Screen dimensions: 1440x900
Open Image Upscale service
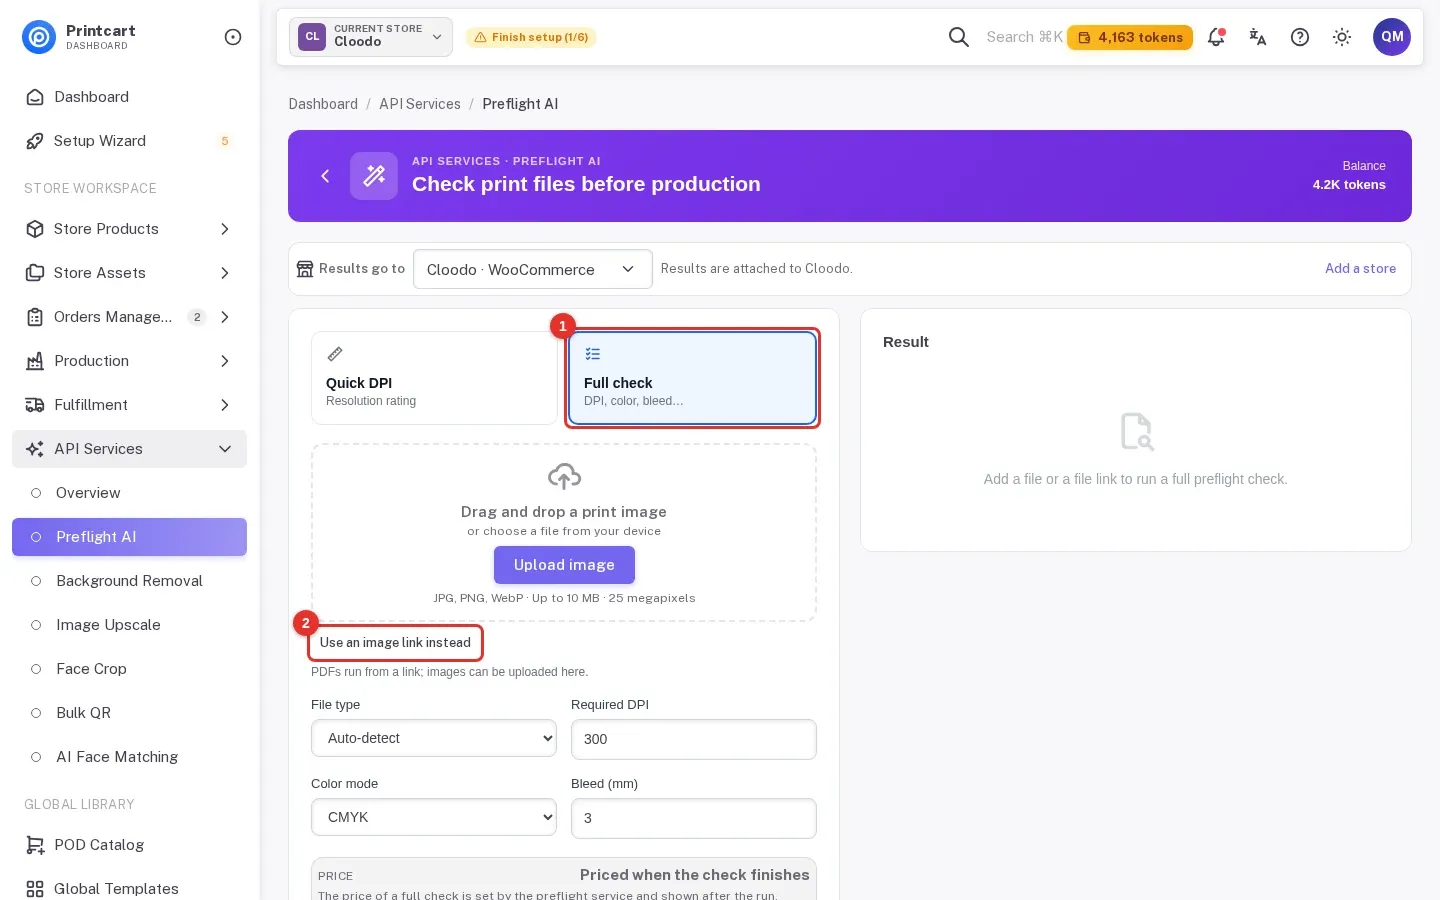(x=129, y=625)
